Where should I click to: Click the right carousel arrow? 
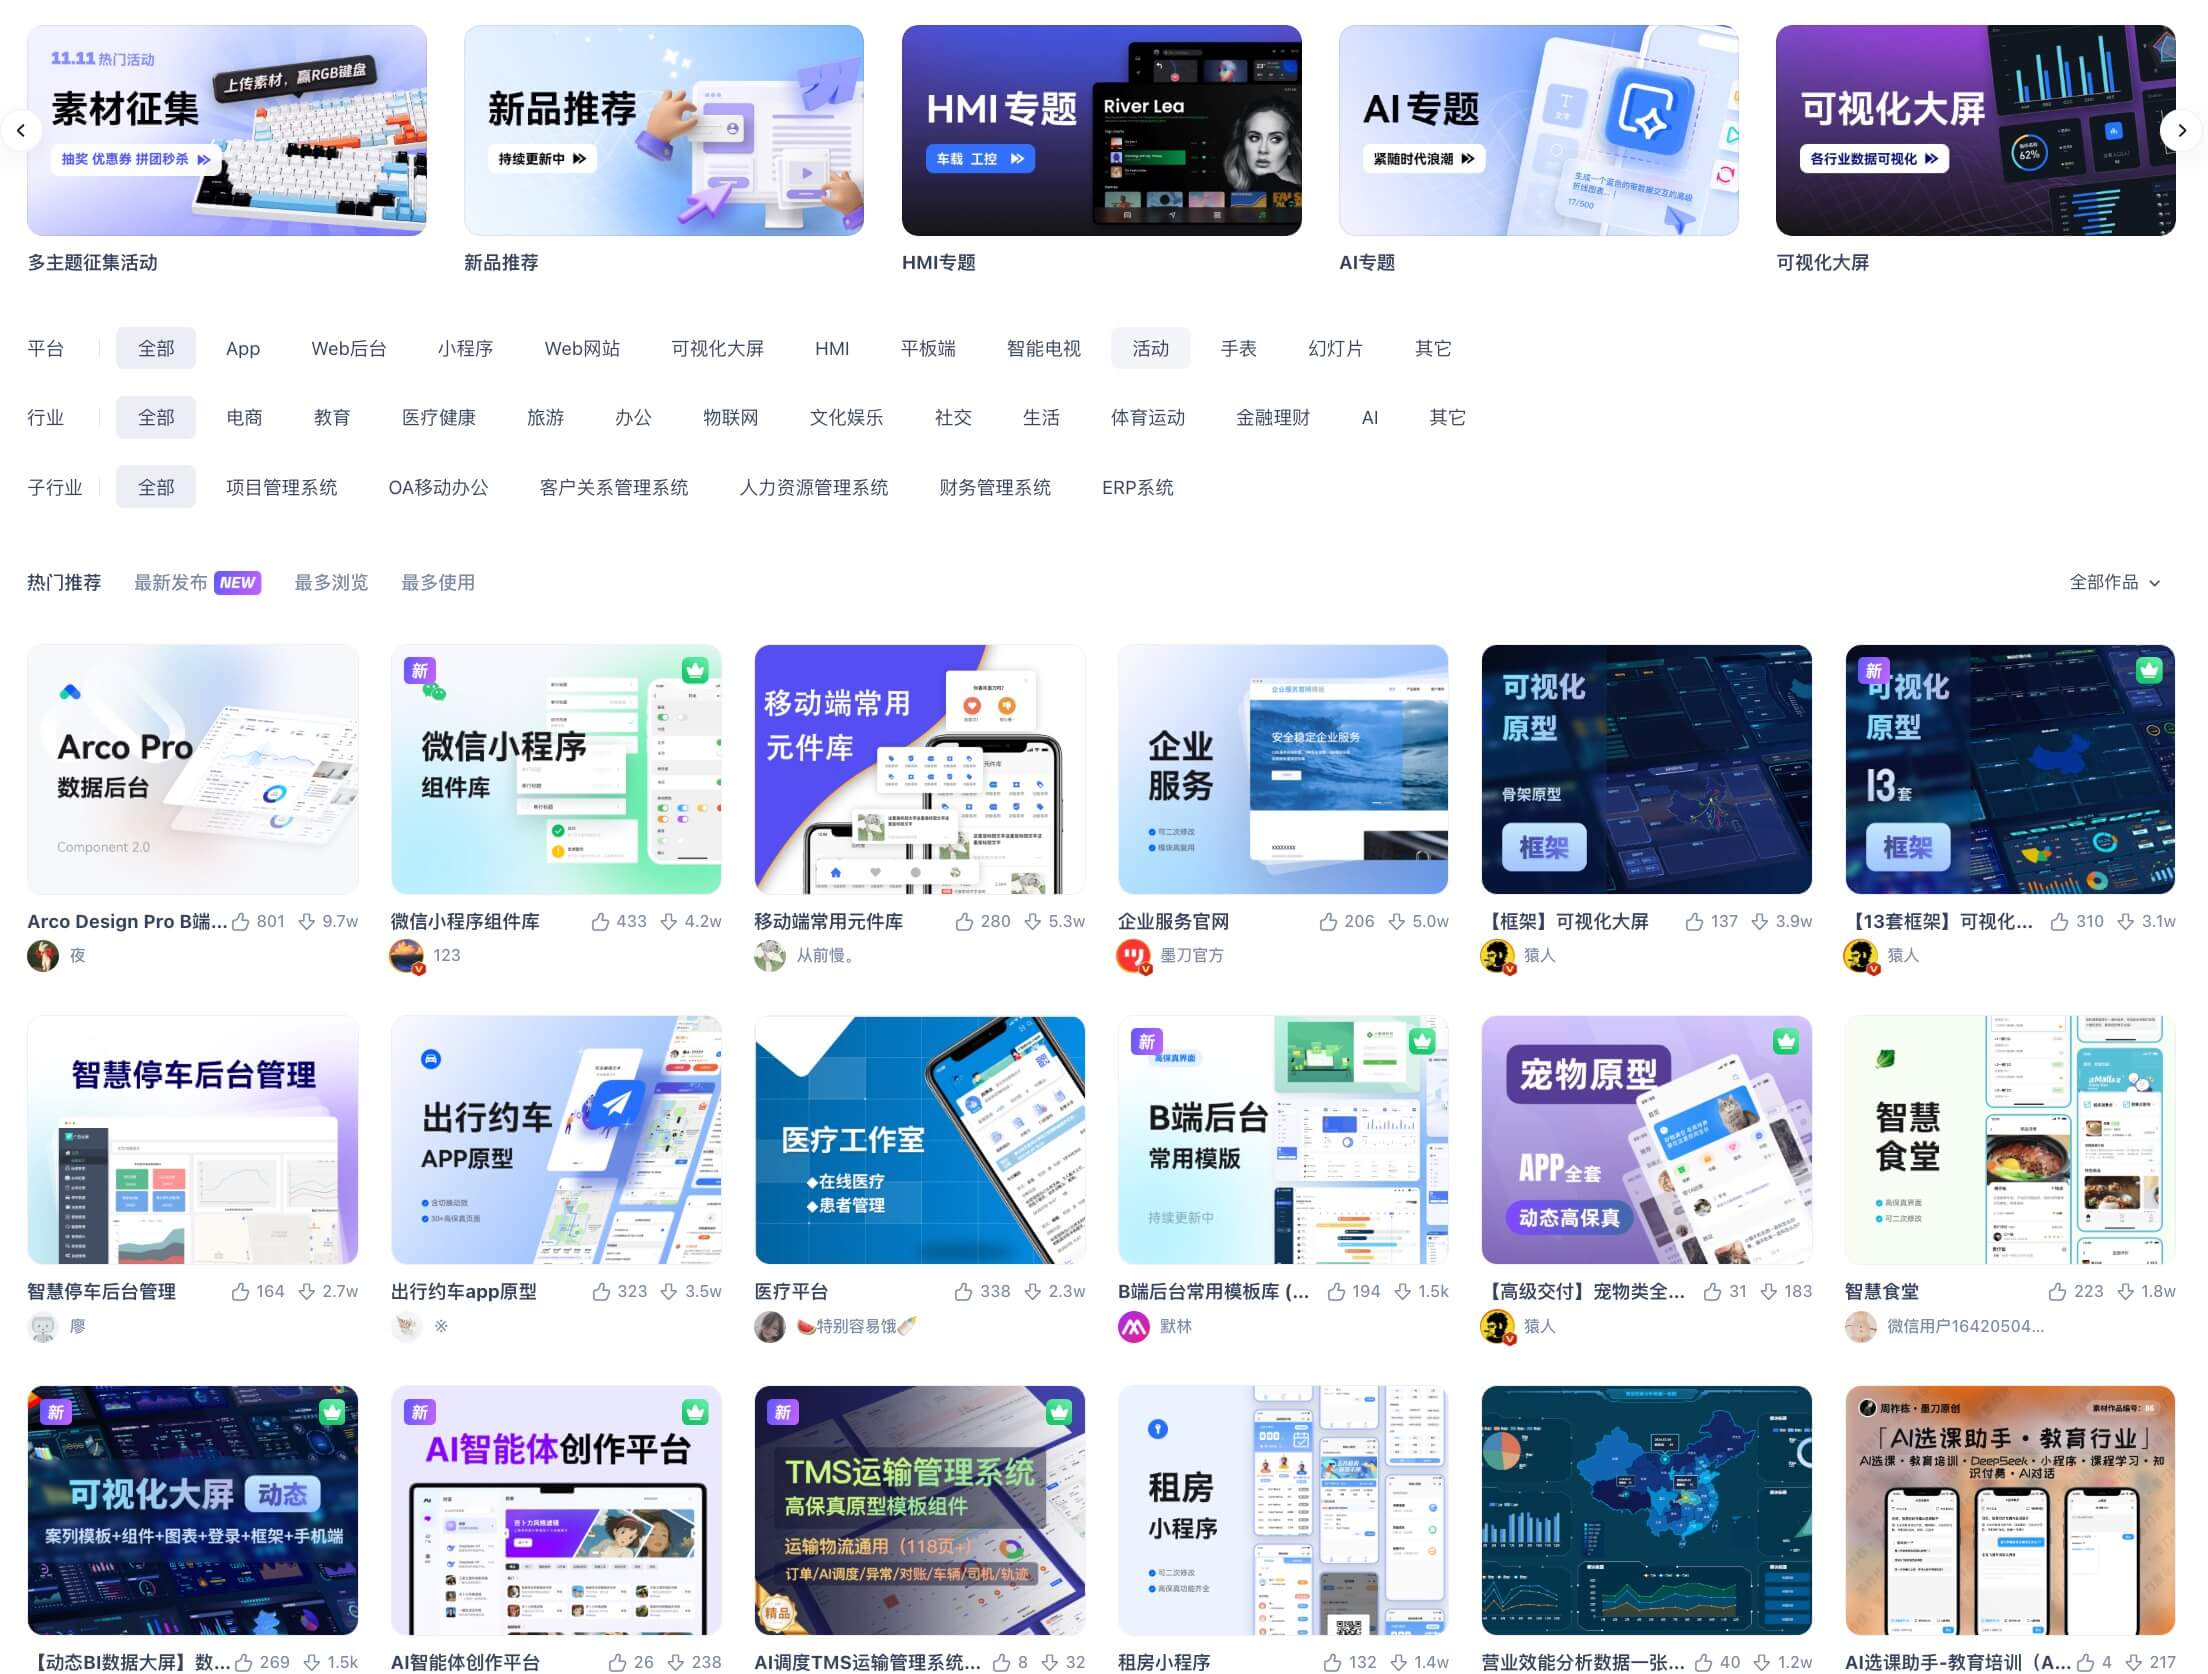pos(2183,131)
